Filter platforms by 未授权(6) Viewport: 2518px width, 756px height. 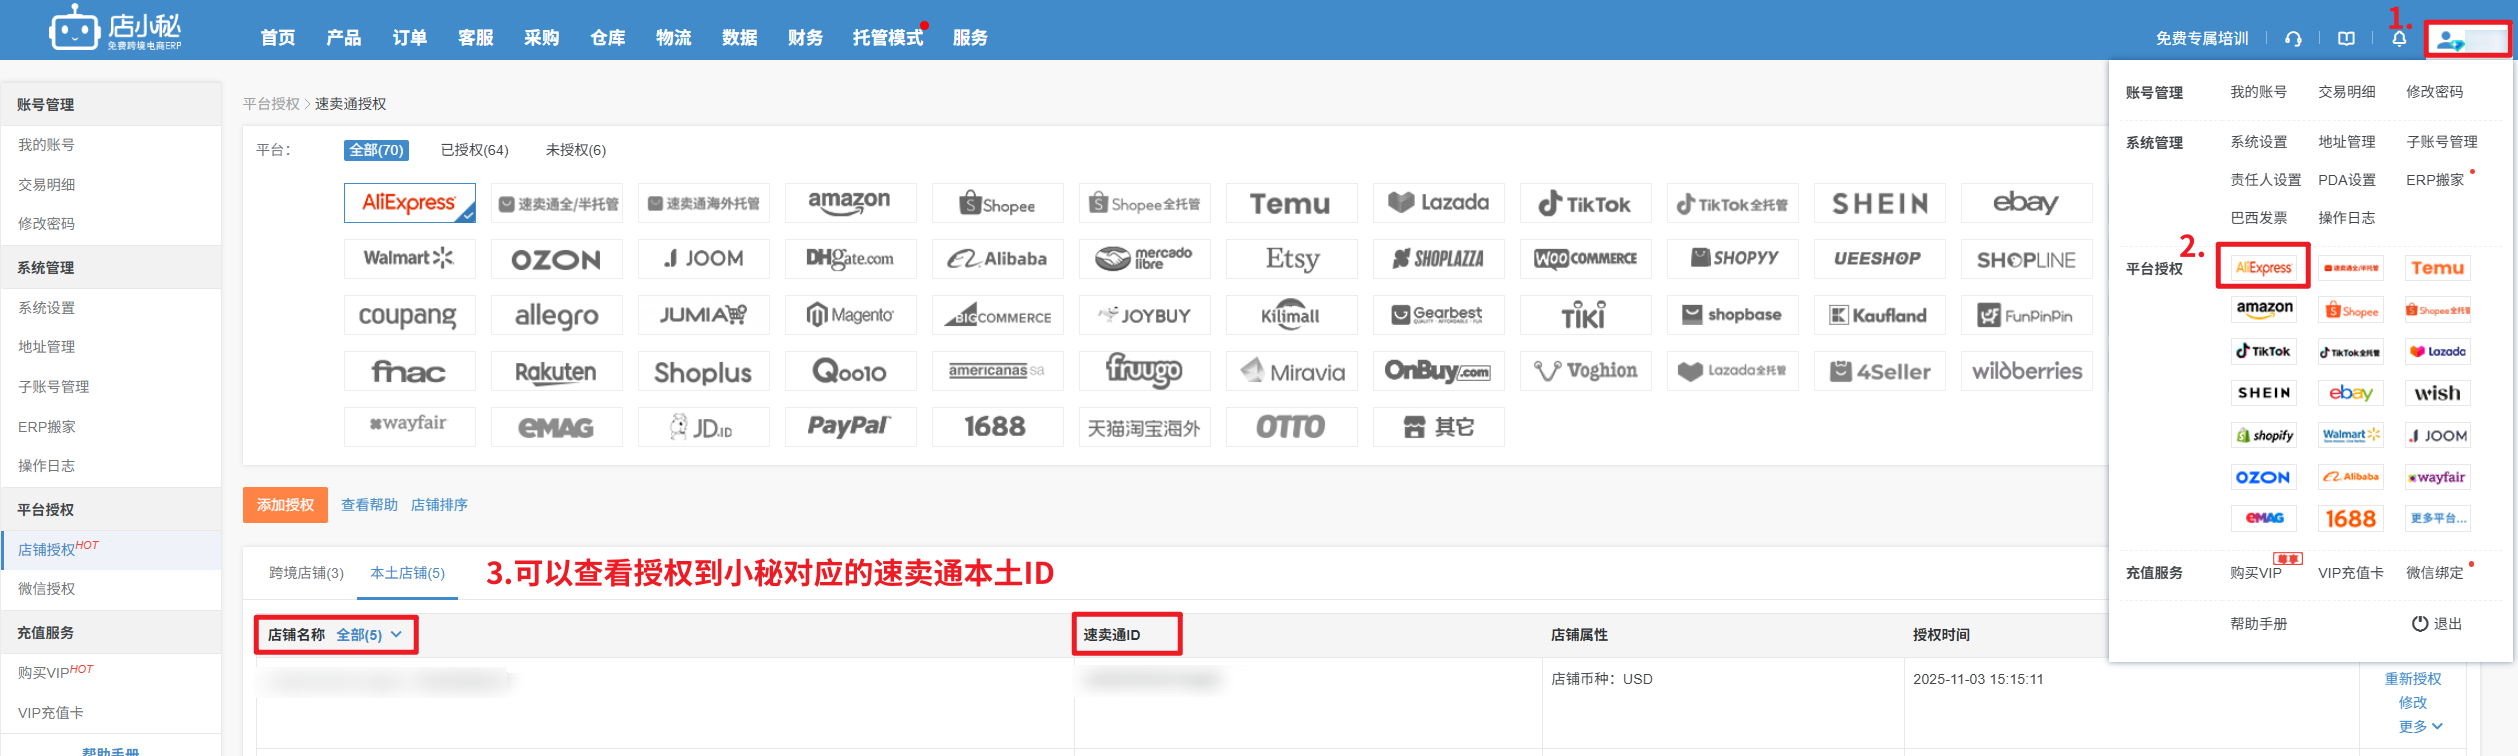(576, 150)
